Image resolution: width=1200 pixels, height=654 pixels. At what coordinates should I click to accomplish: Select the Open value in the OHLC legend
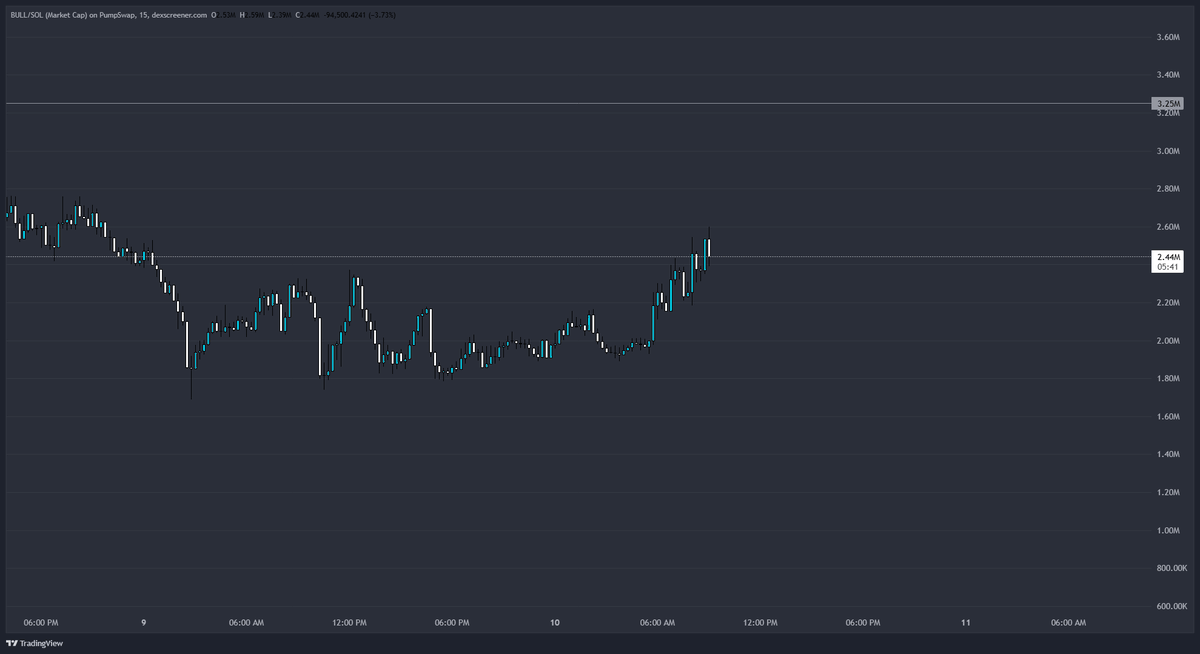pos(226,16)
